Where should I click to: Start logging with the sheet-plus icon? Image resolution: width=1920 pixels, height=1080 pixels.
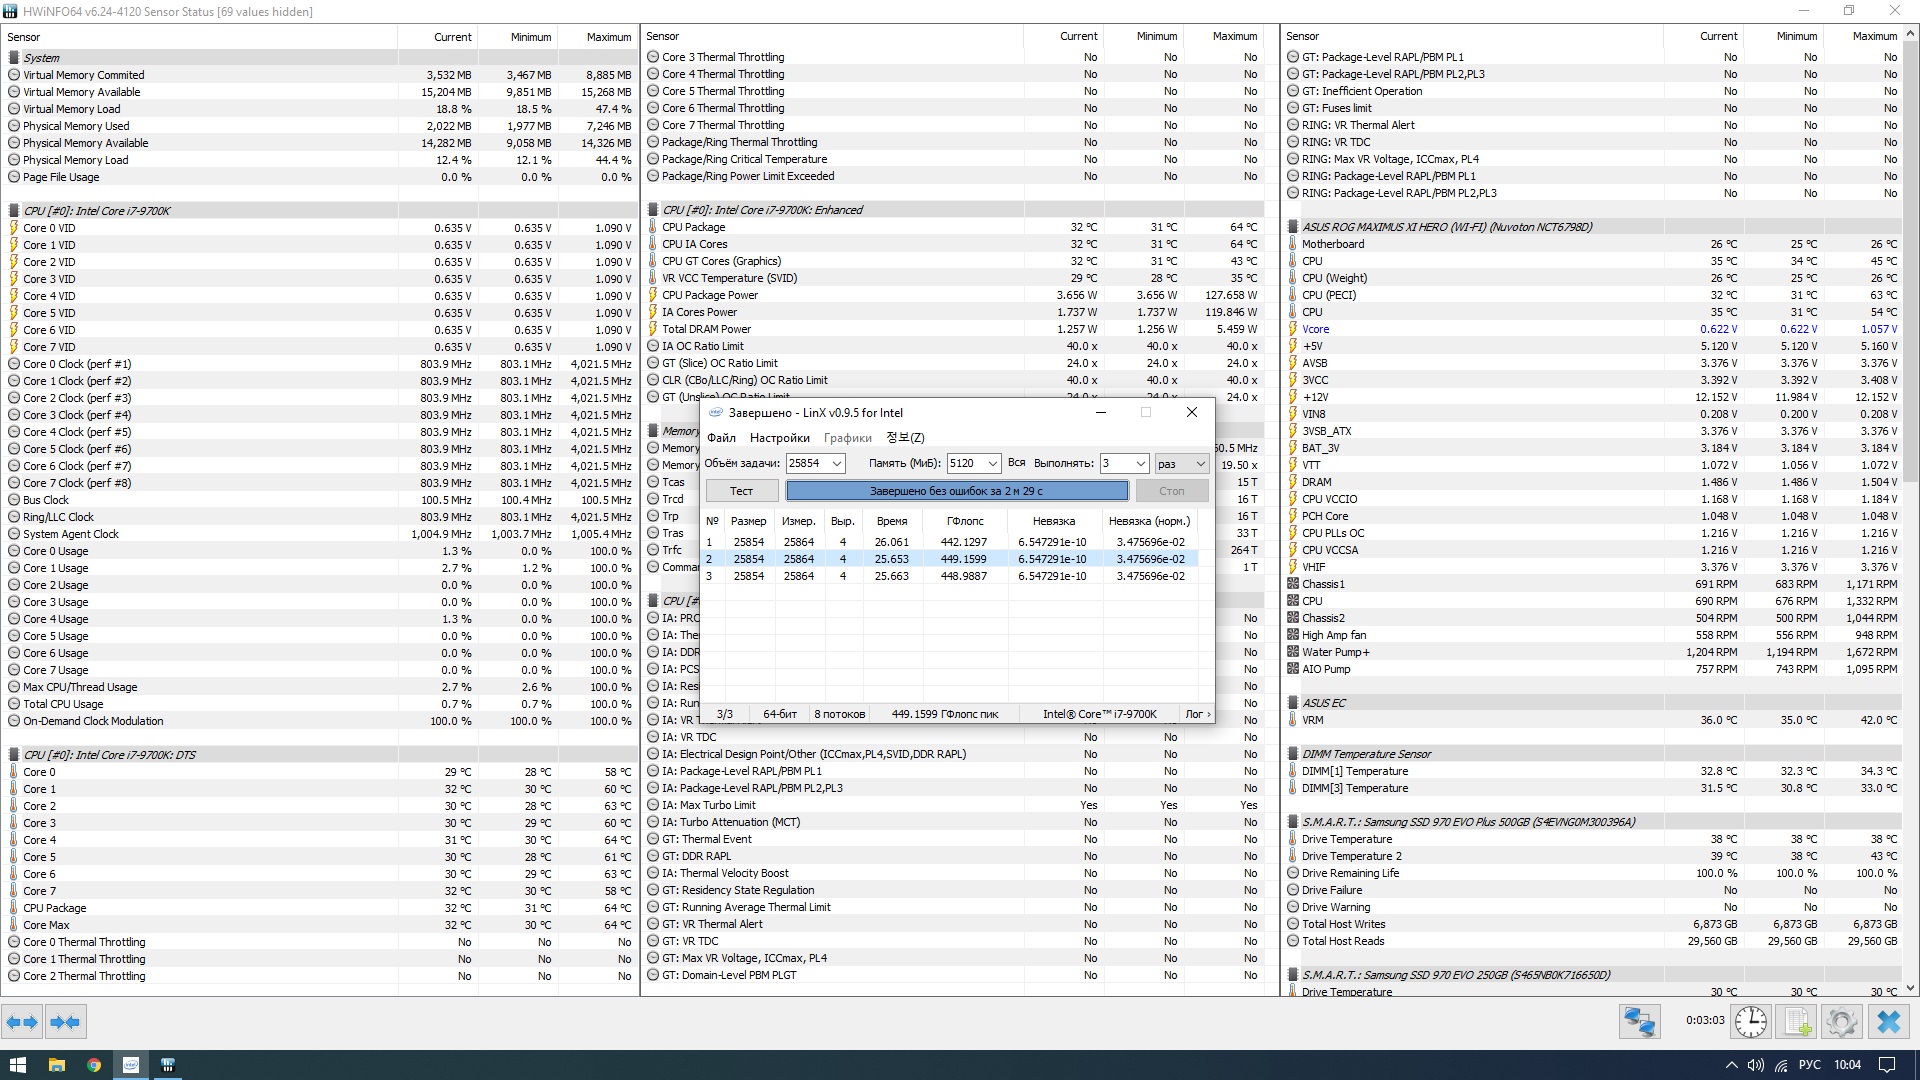pyautogui.click(x=1796, y=1022)
